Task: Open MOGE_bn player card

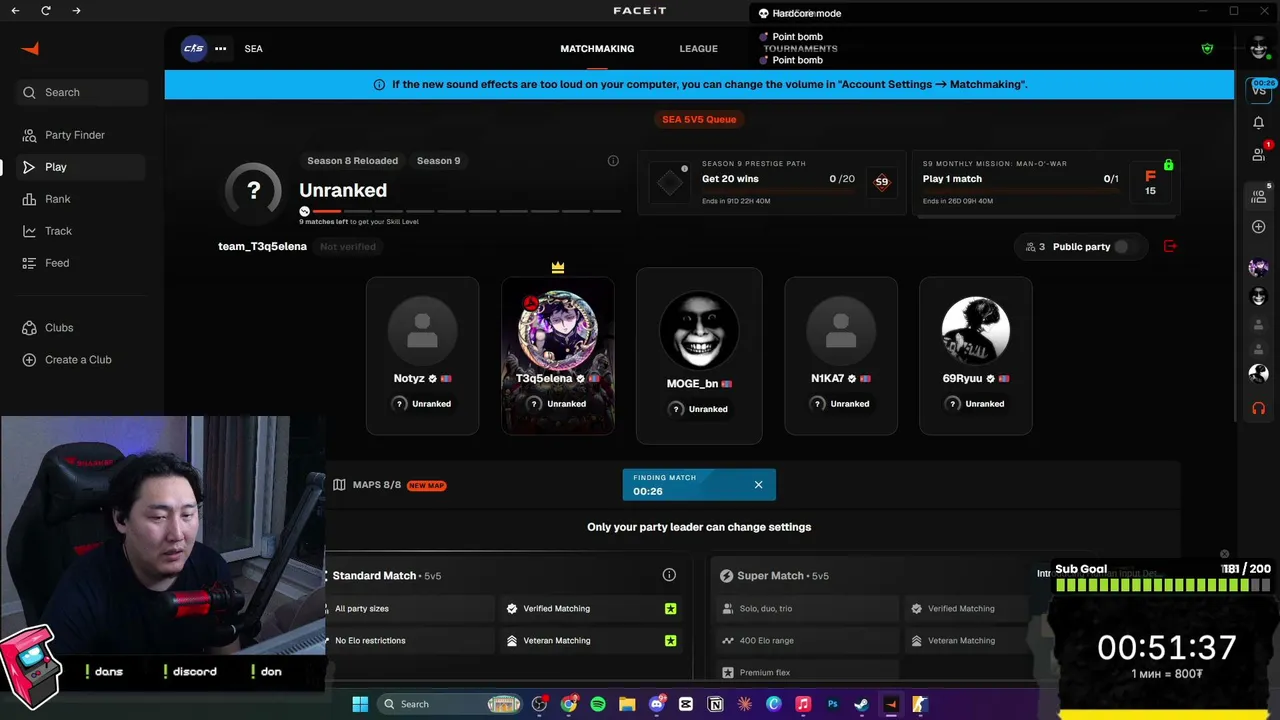Action: [x=699, y=355]
